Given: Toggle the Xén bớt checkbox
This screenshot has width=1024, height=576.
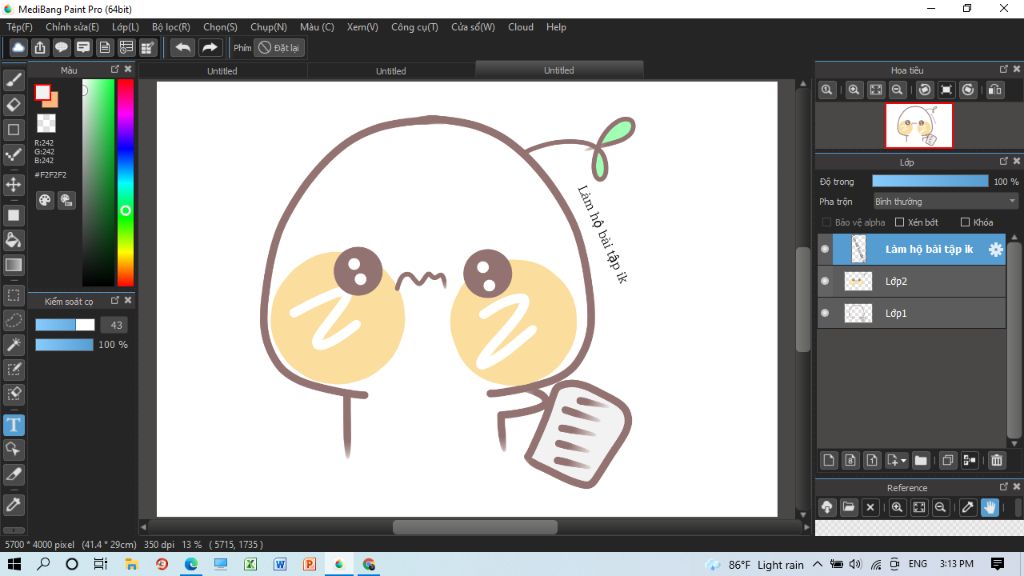Looking at the screenshot, I should [x=899, y=223].
